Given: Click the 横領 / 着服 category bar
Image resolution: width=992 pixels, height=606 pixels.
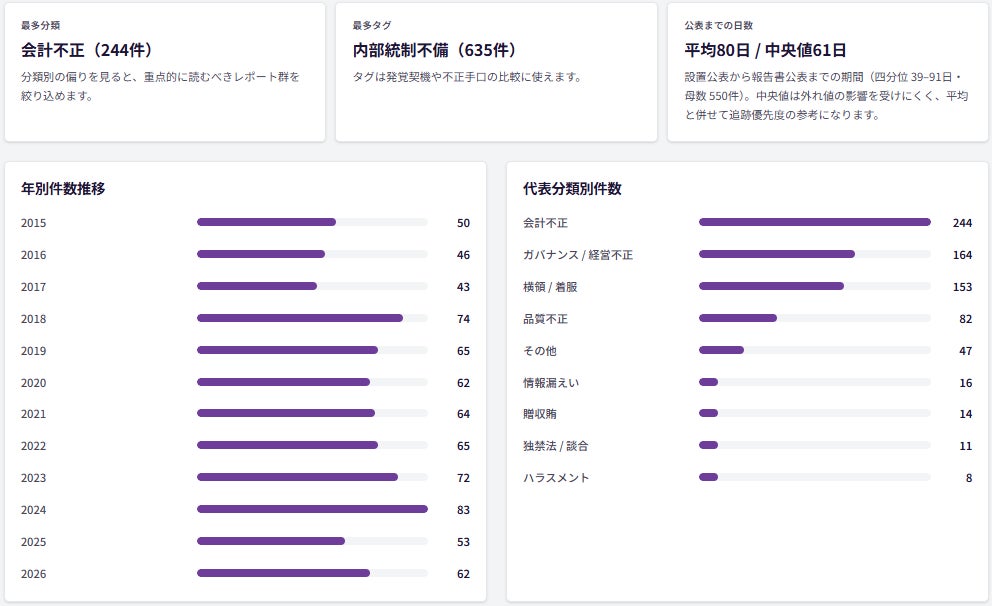Looking at the screenshot, I should [x=814, y=286].
